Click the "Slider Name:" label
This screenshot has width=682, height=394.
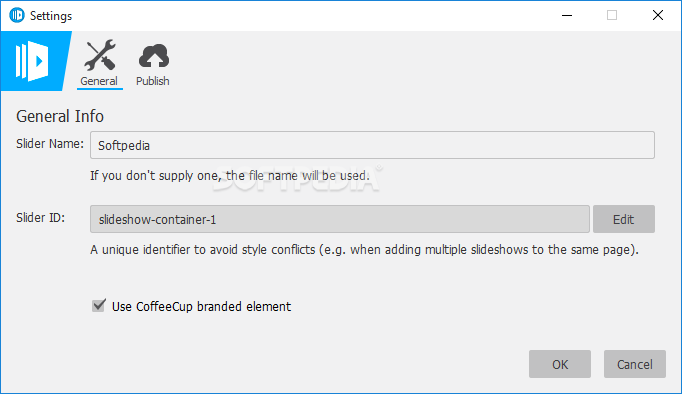tap(50, 144)
